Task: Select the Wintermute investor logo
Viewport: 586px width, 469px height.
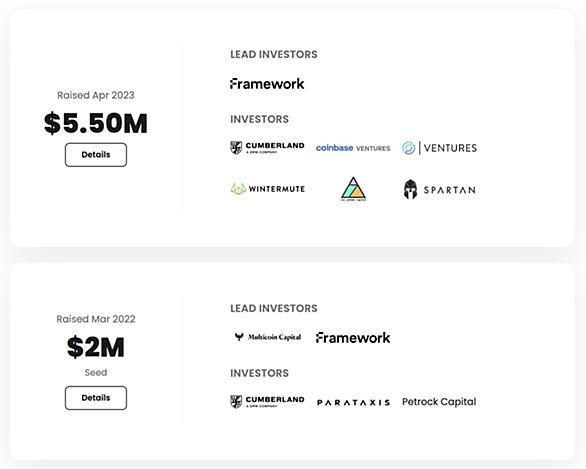Action: pos(268,189)
